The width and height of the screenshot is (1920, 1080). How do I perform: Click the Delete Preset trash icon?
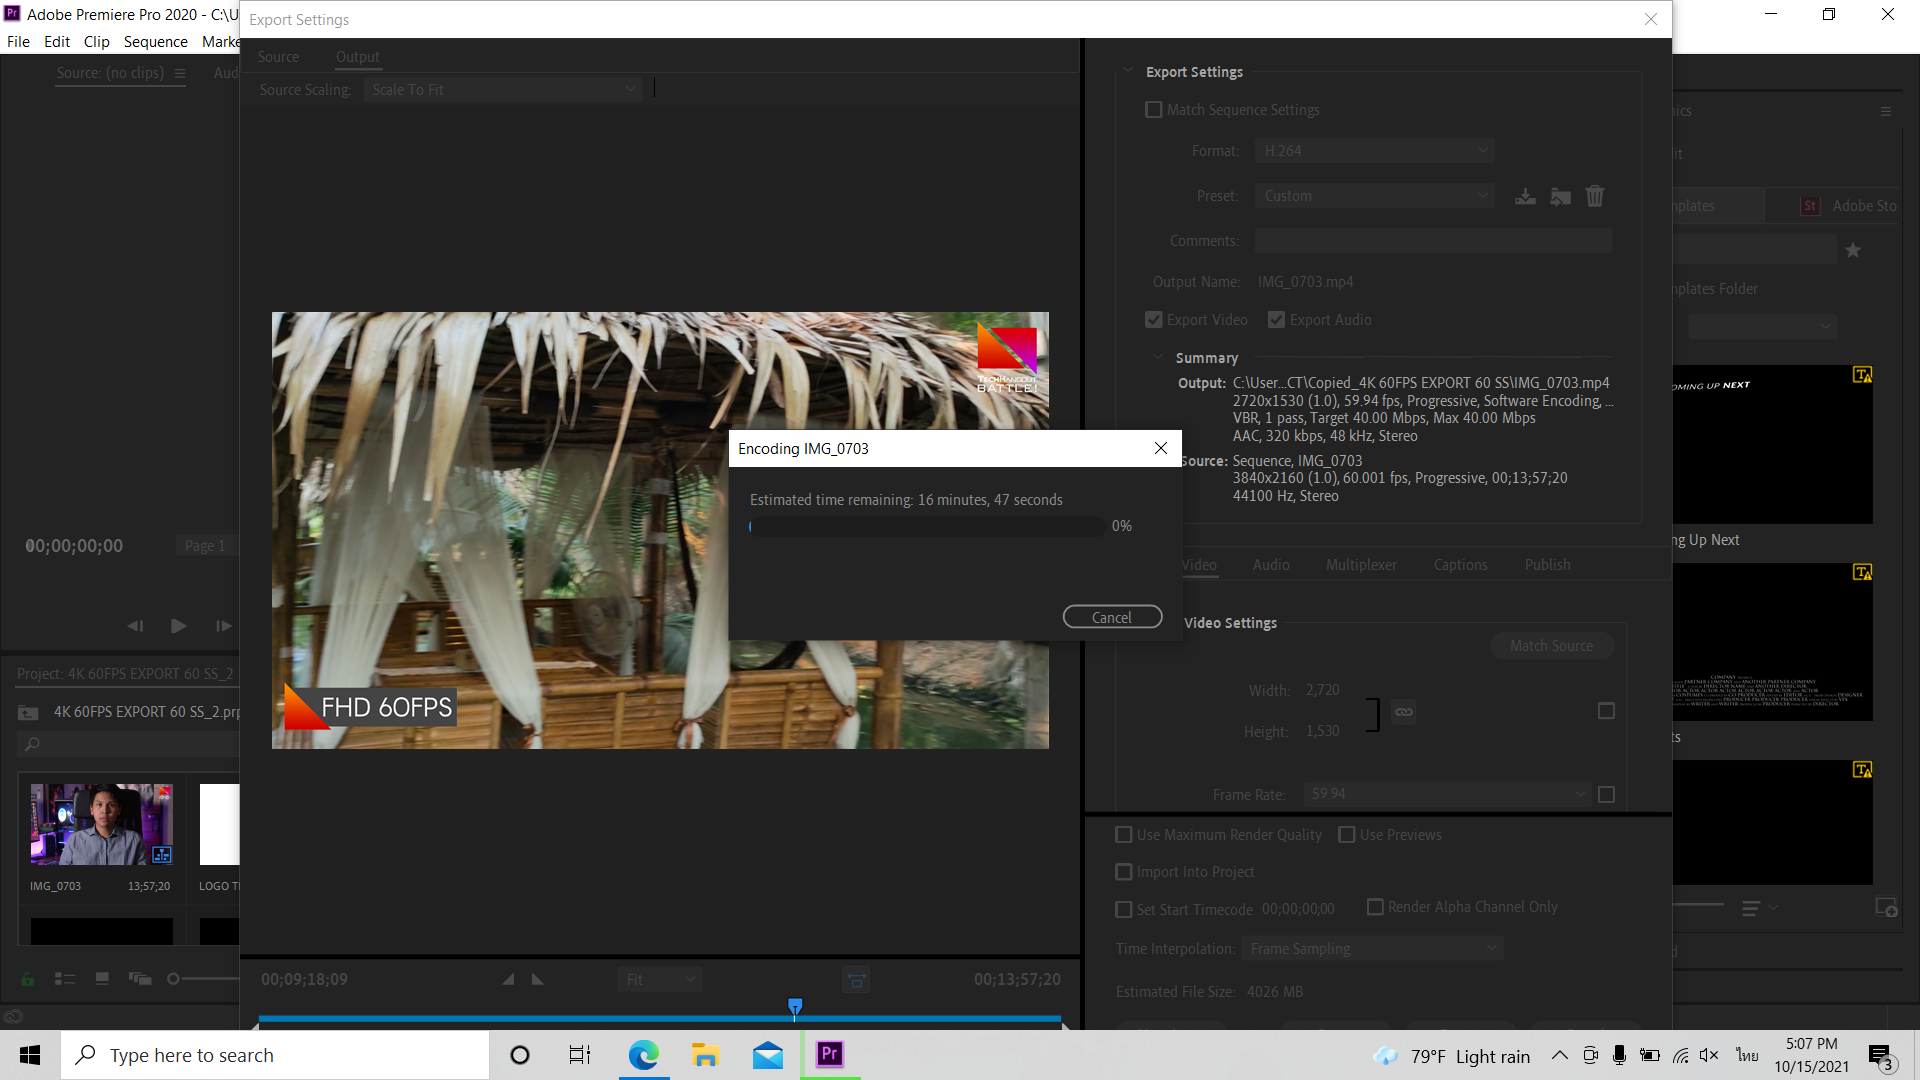pos(1595,196)
